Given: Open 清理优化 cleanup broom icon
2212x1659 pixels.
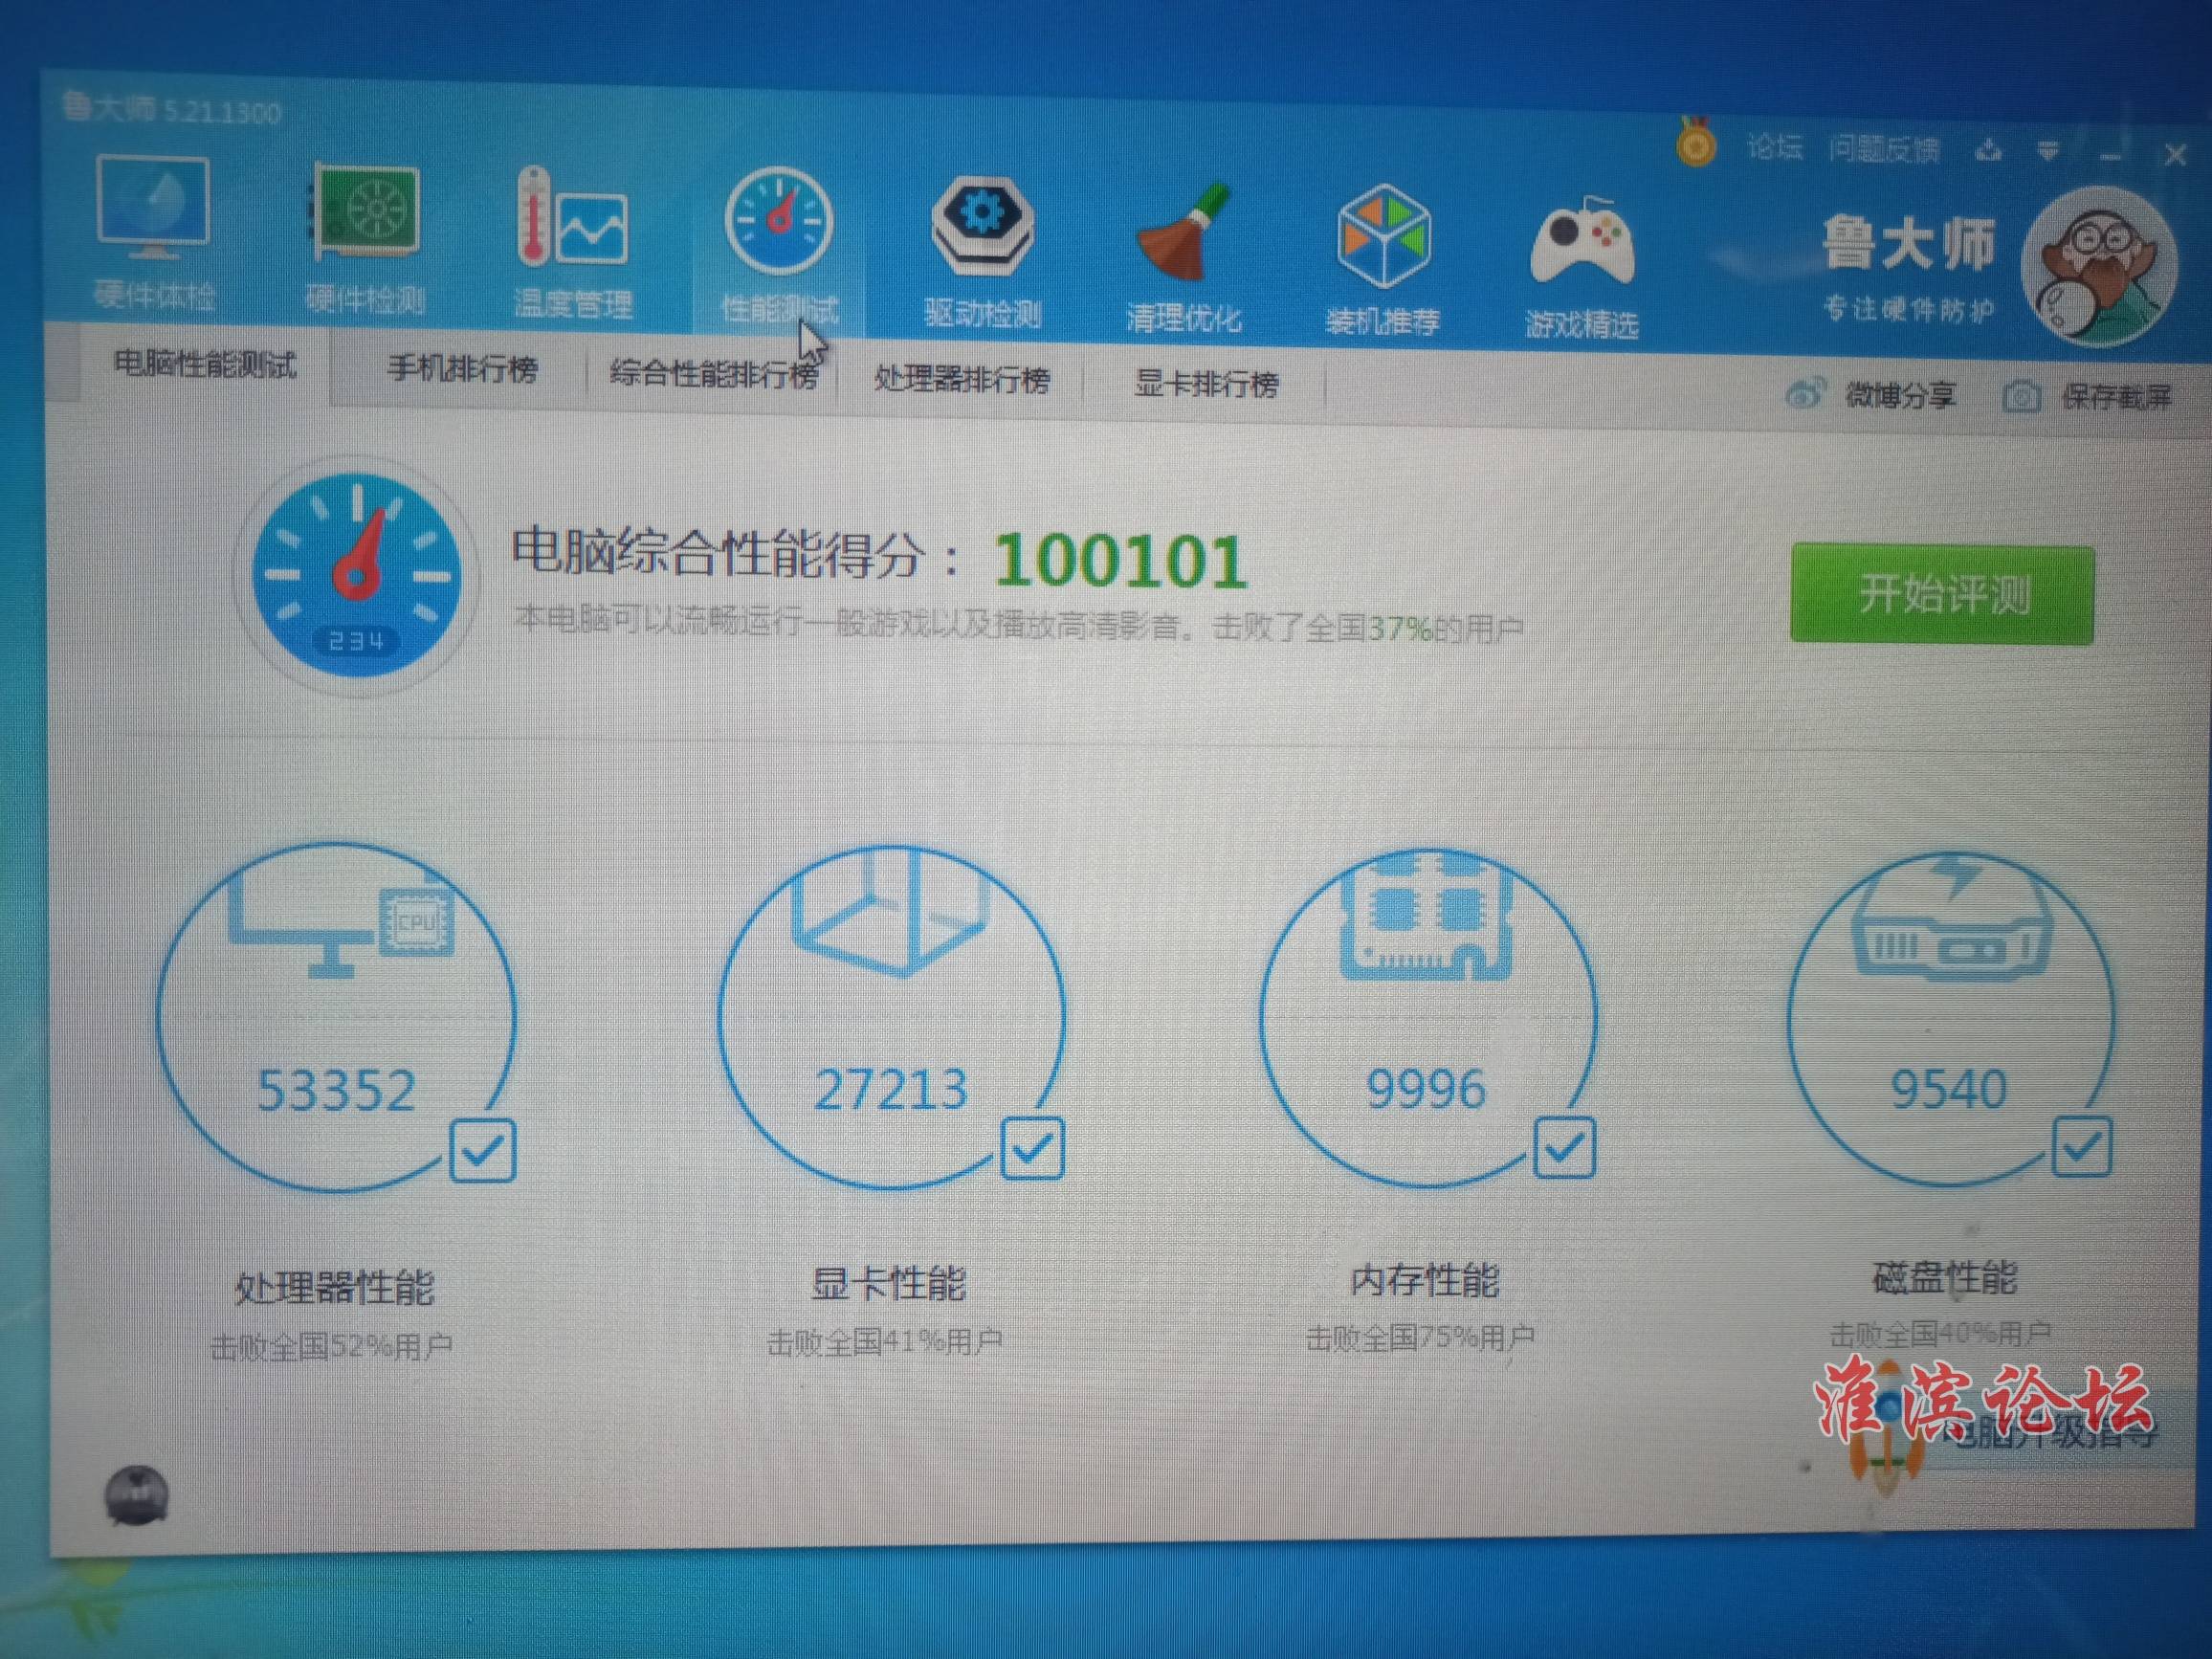Looking at the screenshot, I should pos(1183,257).
